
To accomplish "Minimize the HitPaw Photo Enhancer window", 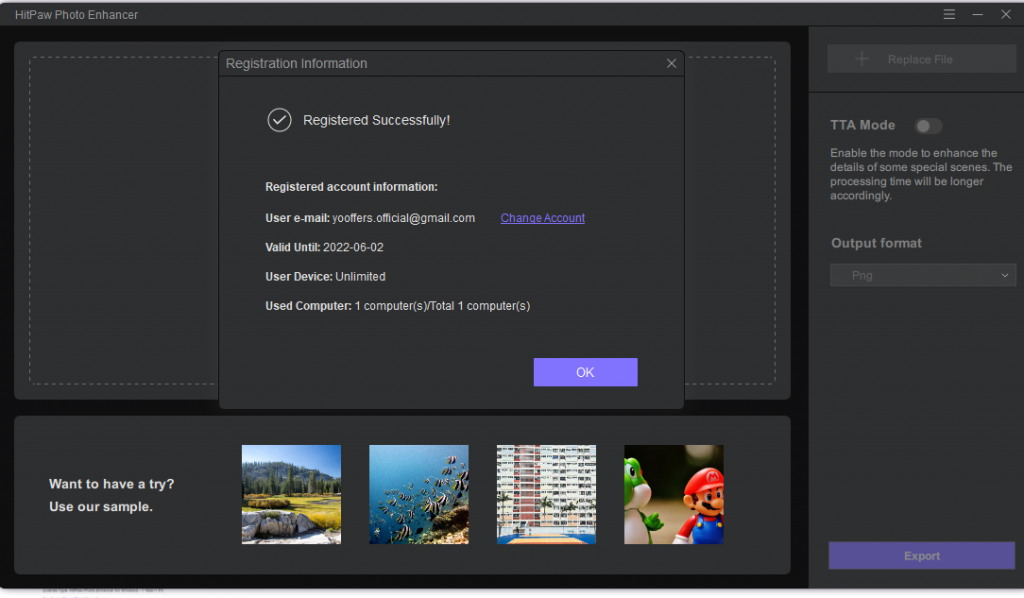I will (978, 14).
